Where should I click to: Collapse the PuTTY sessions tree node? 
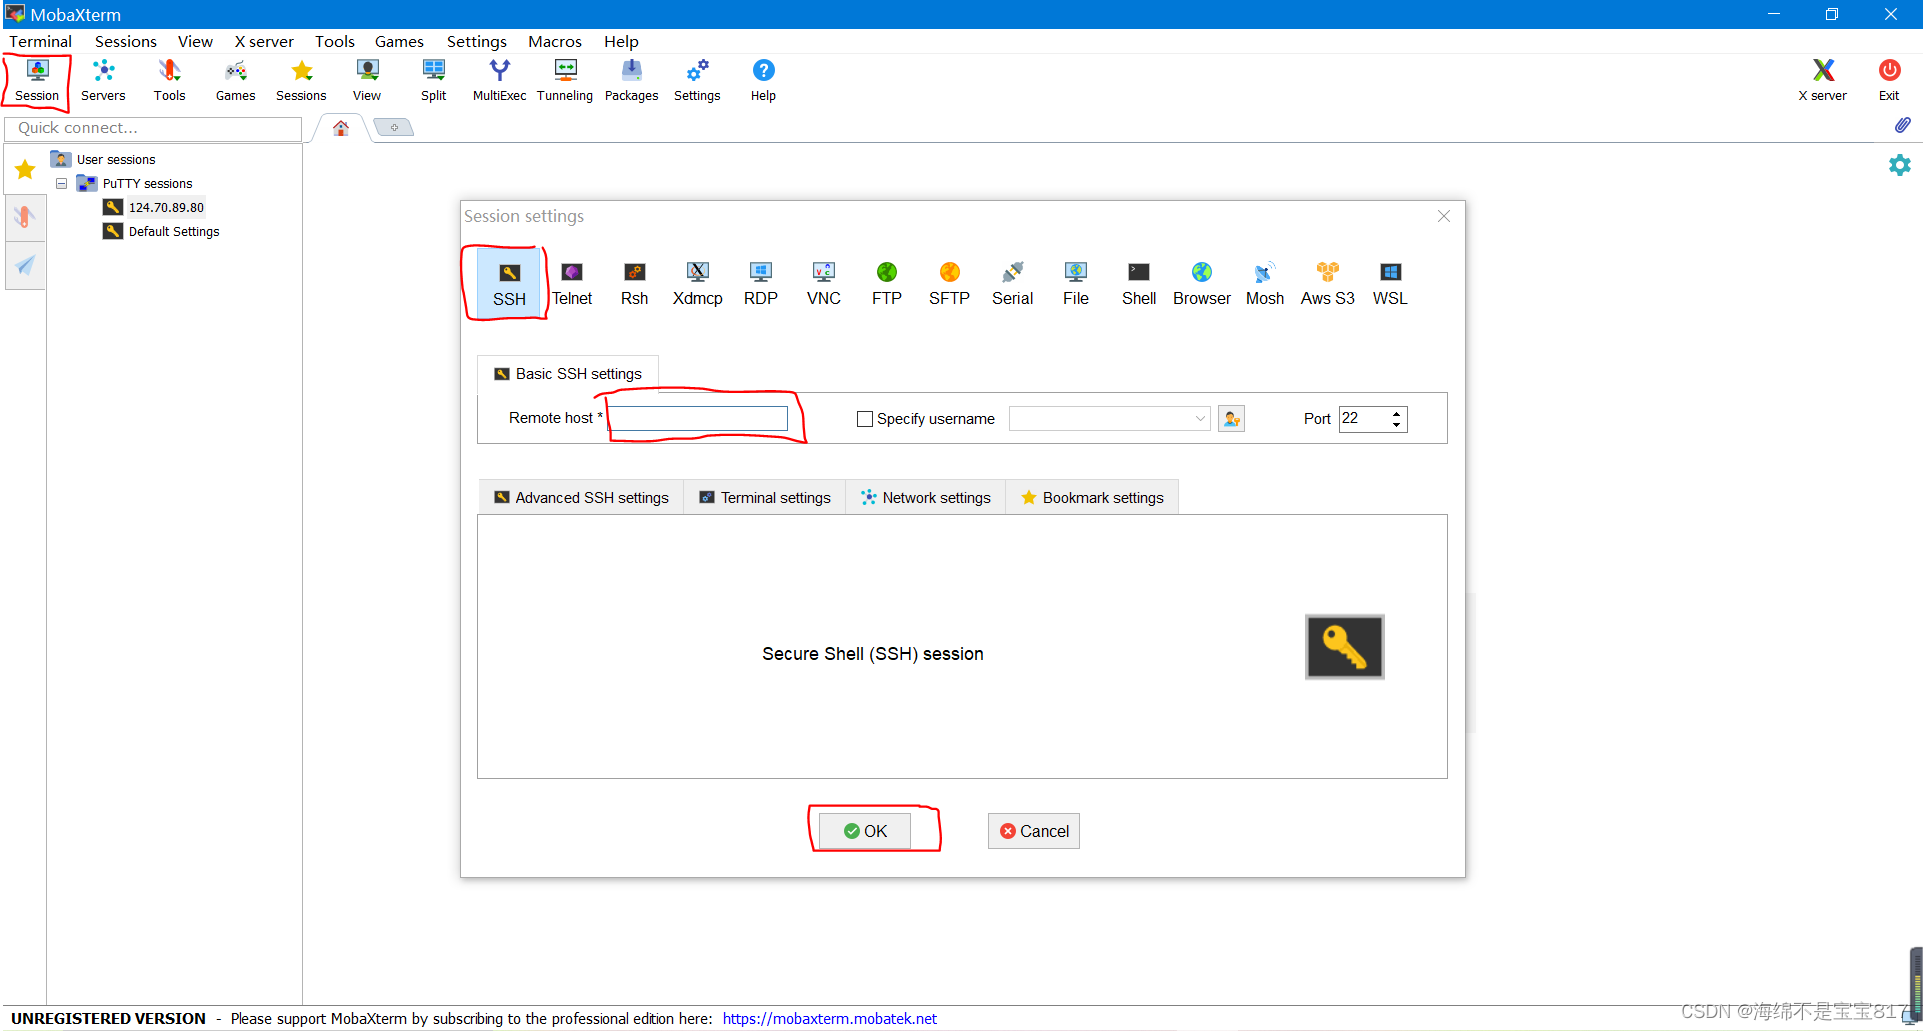pos(61,184)
